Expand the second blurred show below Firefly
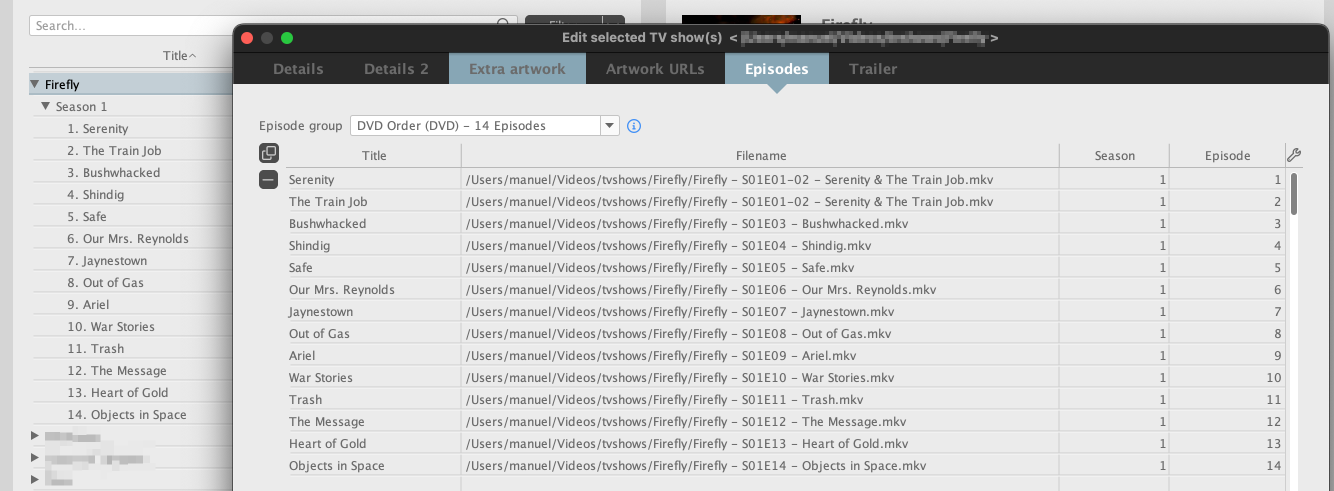Screen dimensions: 1334x491 coord(36,458)
